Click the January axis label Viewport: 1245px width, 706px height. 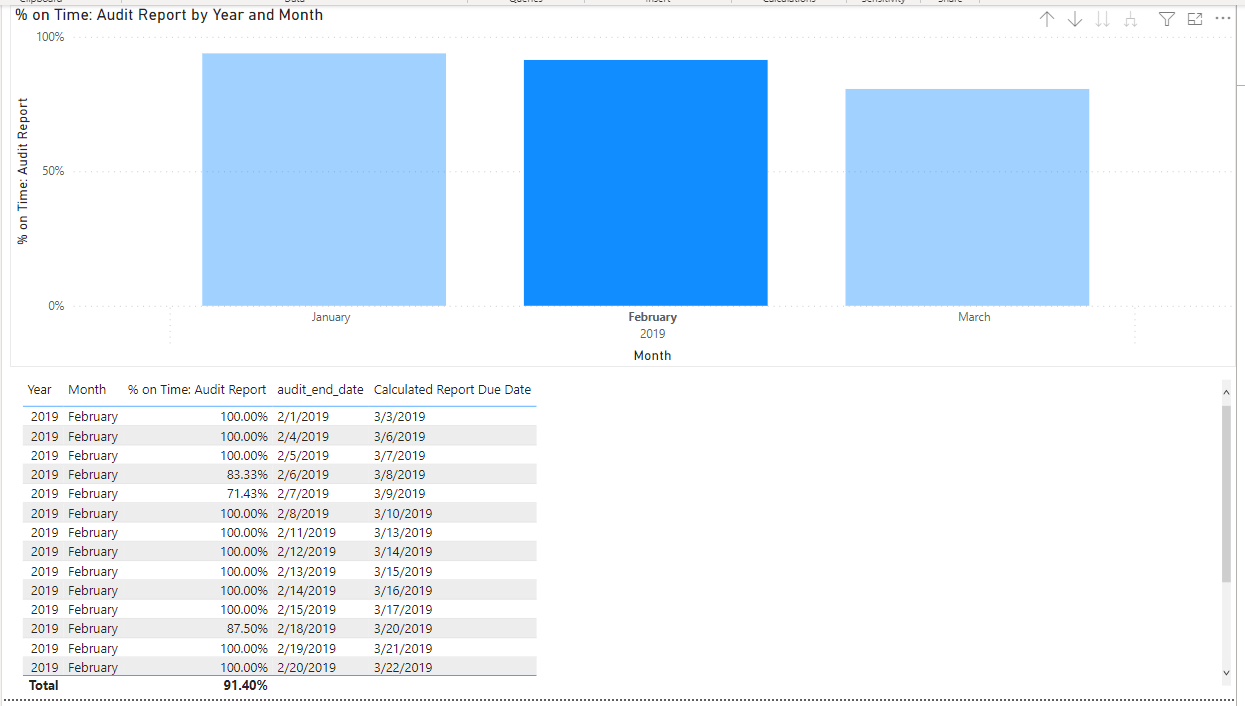point(331,317)
